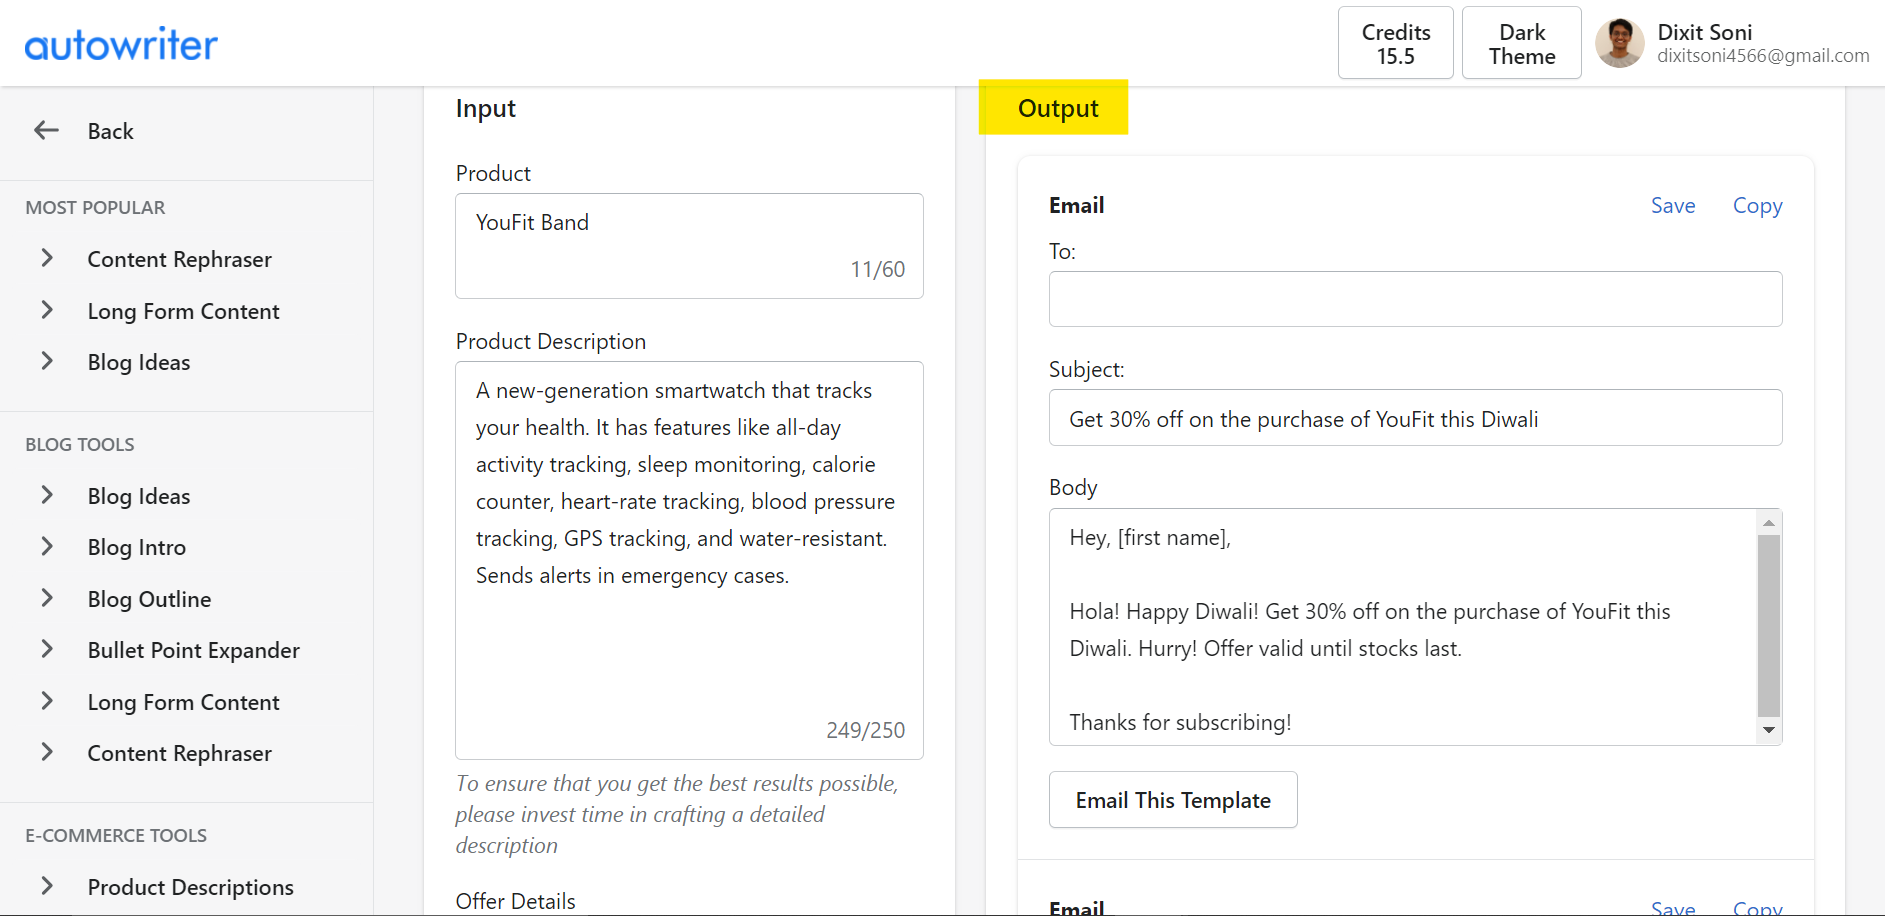This screenshot has width=1885, height=916.
Task: Switch to Dark Theme
Action: 1522,43
